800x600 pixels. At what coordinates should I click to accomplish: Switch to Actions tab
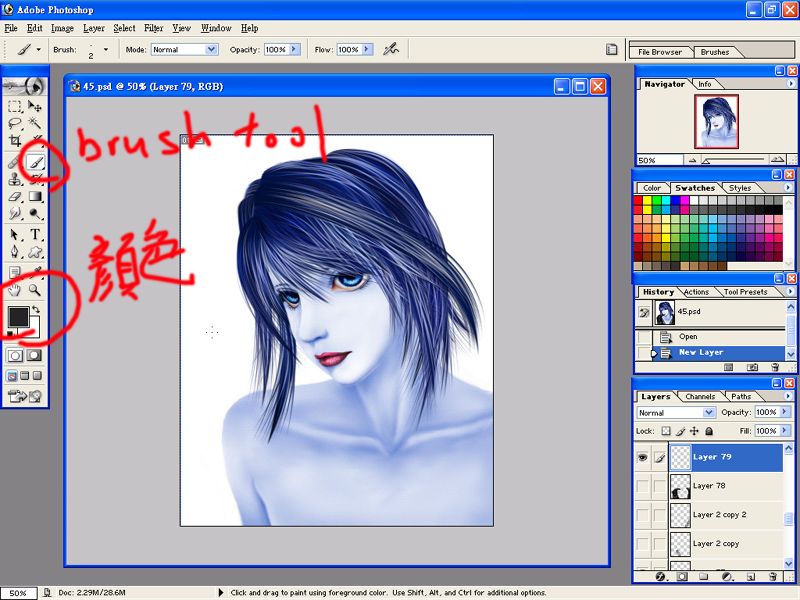[x=696, y=292]
